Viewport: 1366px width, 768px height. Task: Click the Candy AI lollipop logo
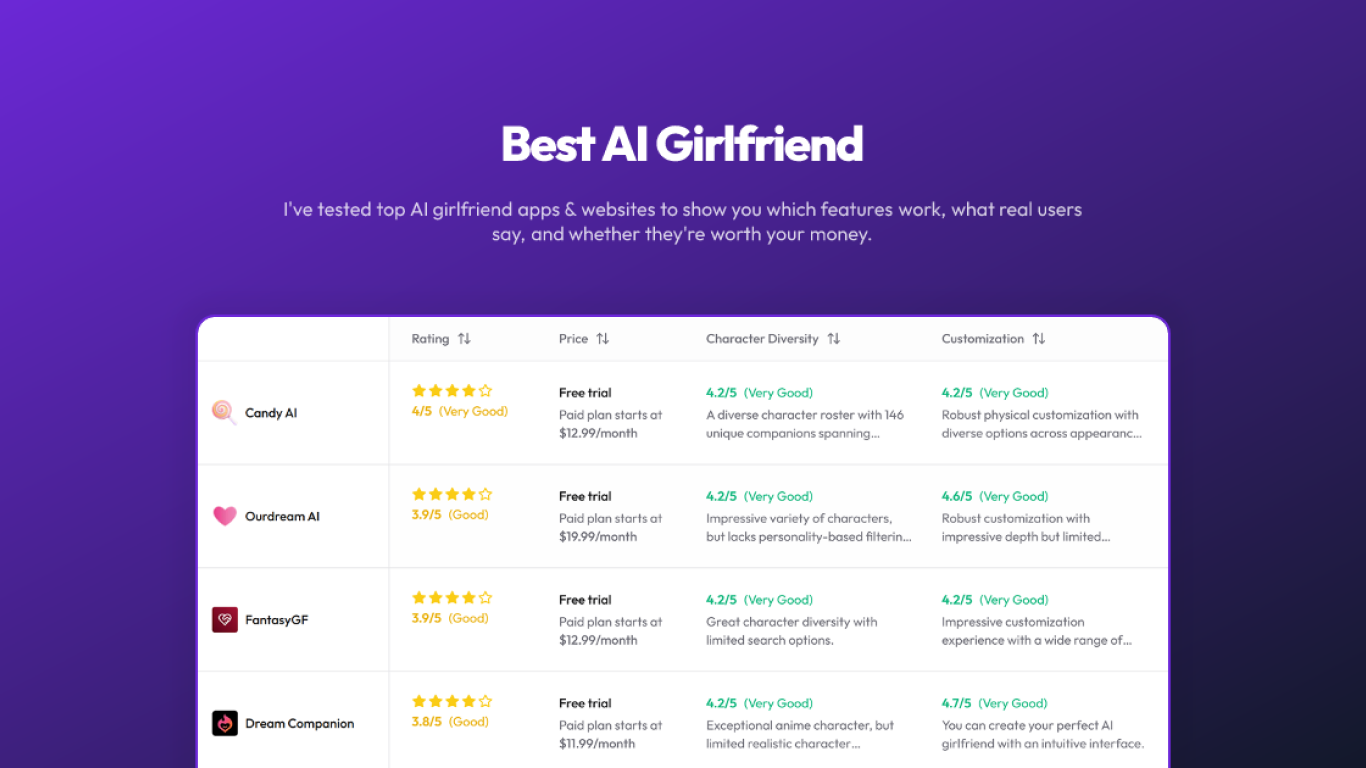[224, 413]
